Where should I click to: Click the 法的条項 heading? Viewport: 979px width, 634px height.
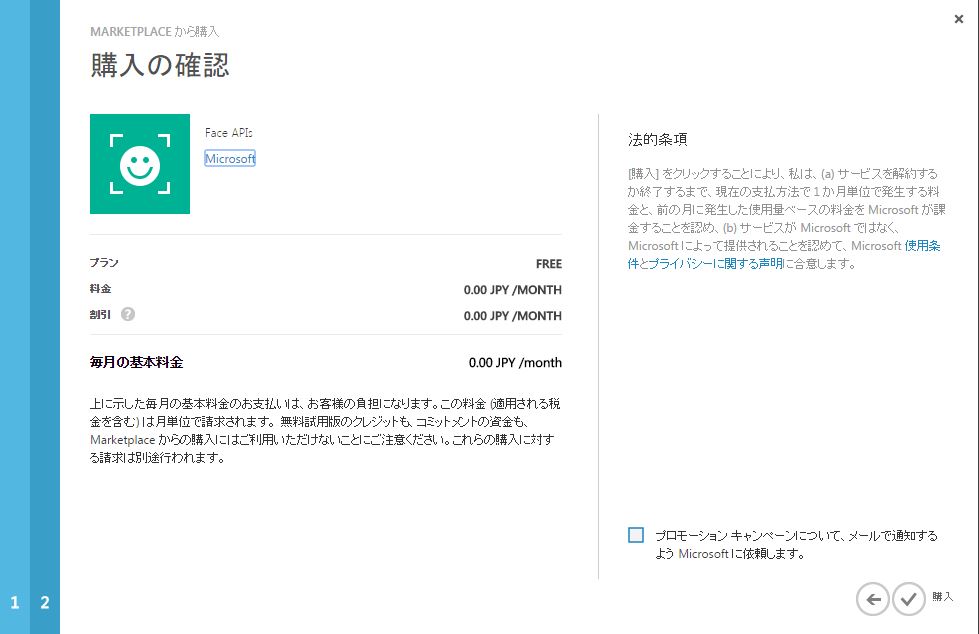(x=657, y=139)
